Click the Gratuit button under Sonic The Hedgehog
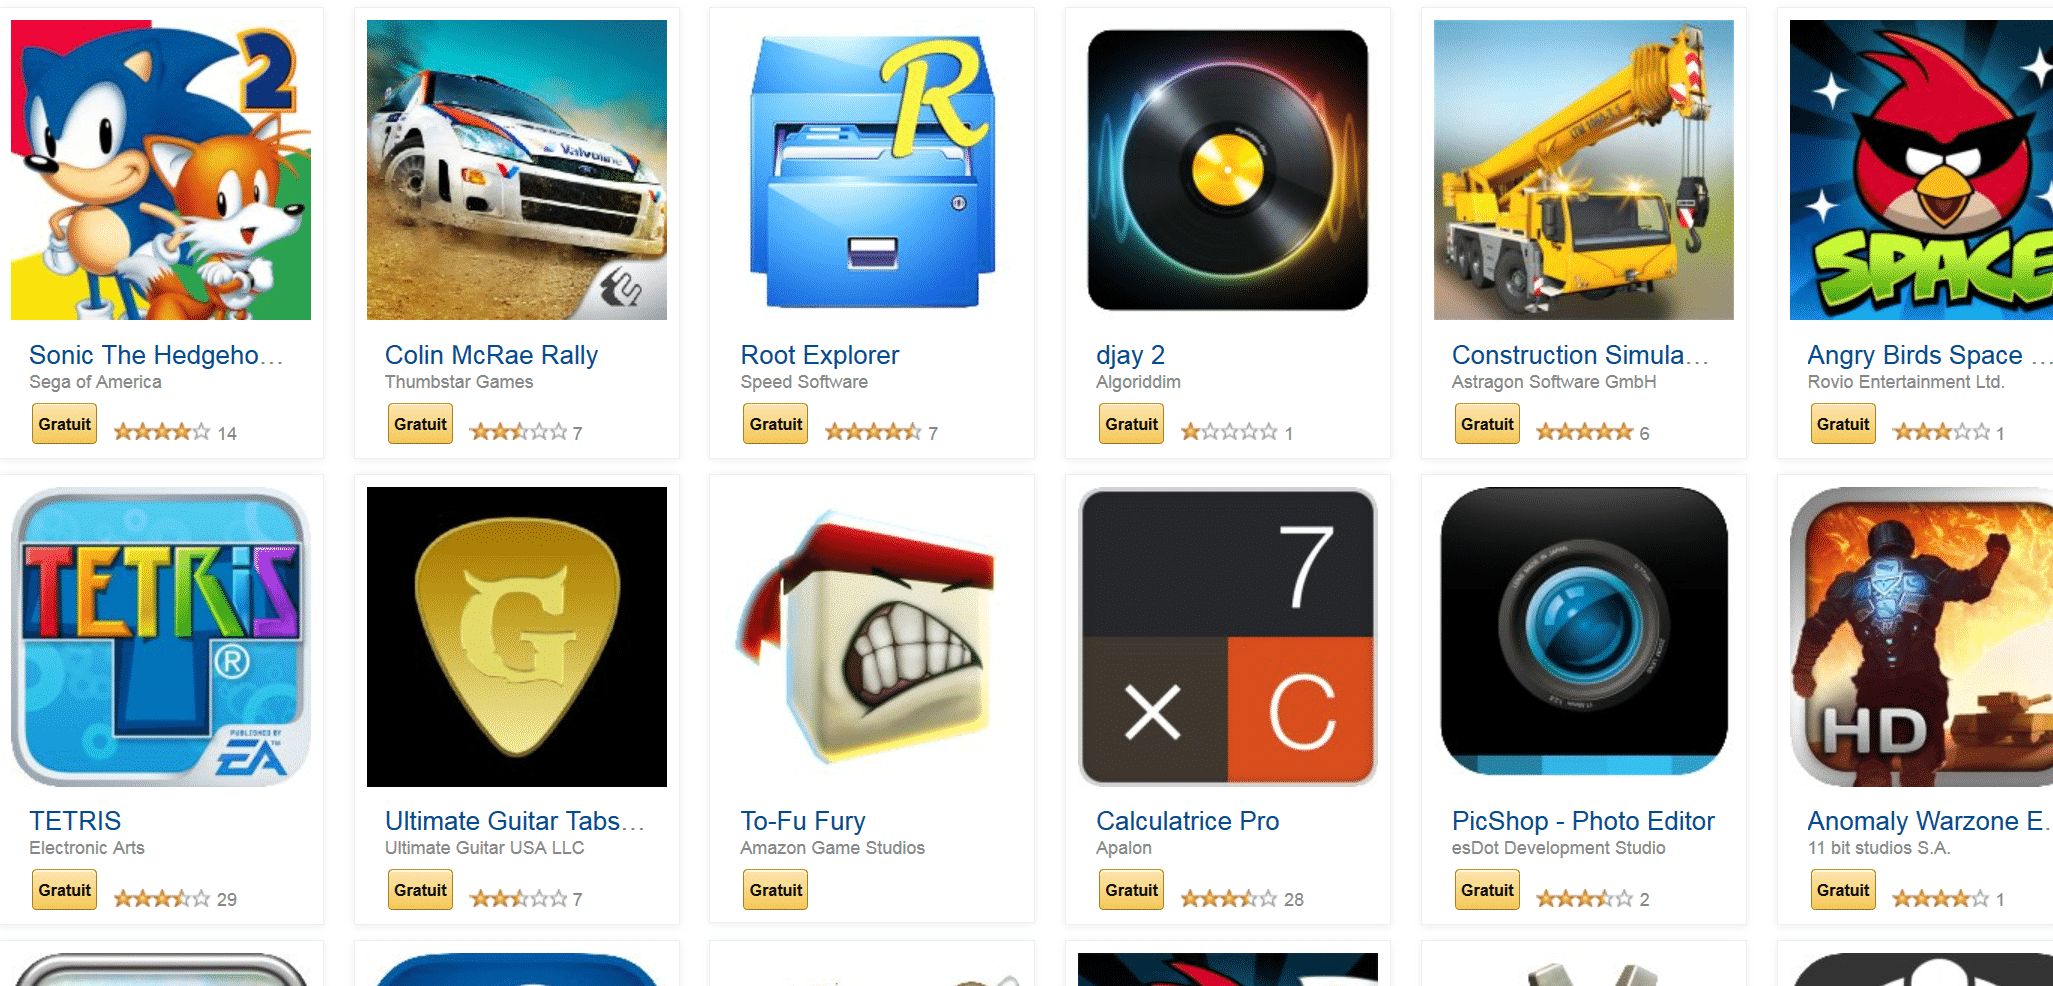Viewport: 2053px width, 986px height. (x=65, y=424)
